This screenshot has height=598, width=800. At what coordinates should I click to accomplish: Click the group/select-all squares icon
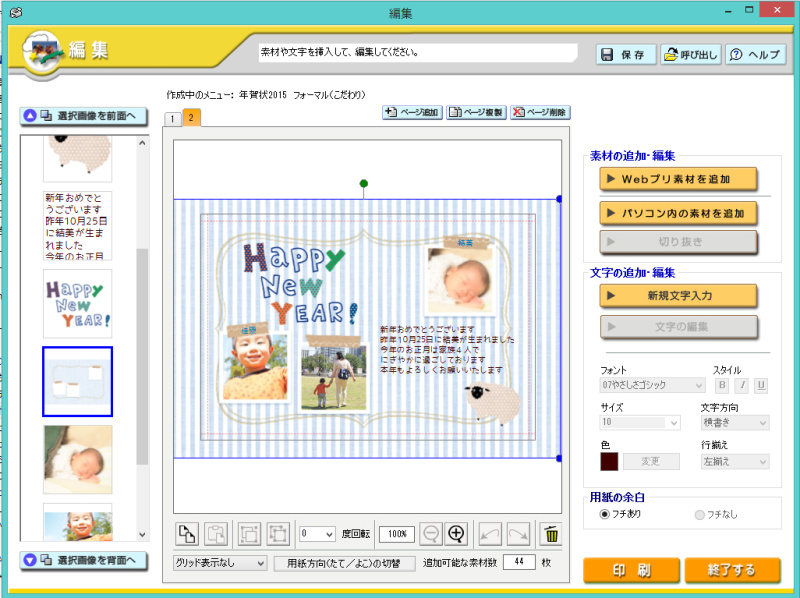(x=278, y=534)
